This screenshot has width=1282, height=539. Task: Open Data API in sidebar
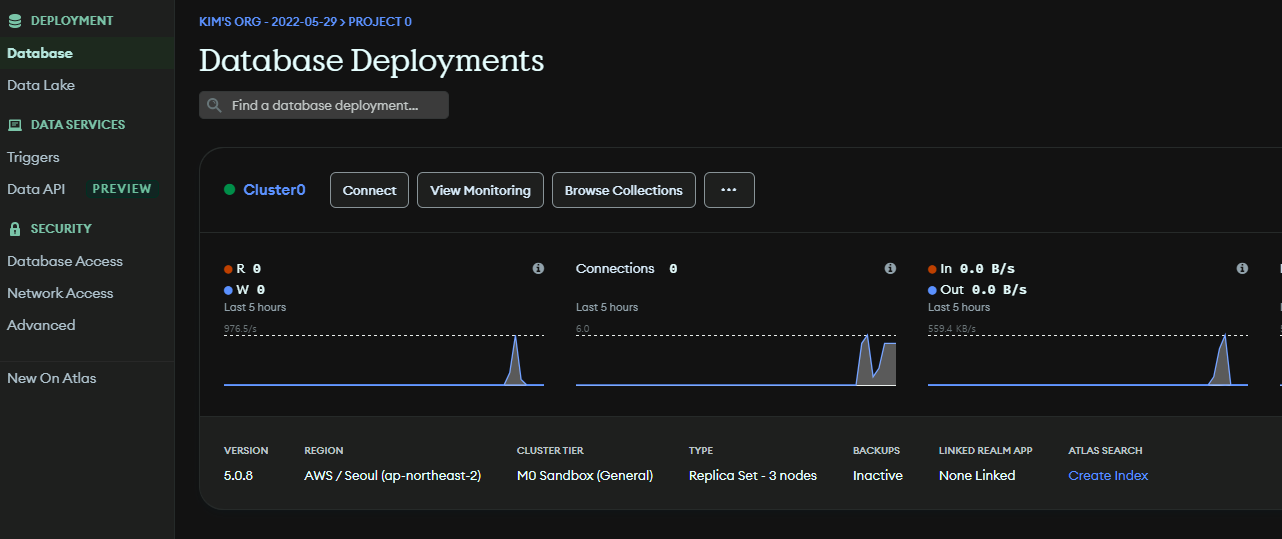click(x=36, y=189)
